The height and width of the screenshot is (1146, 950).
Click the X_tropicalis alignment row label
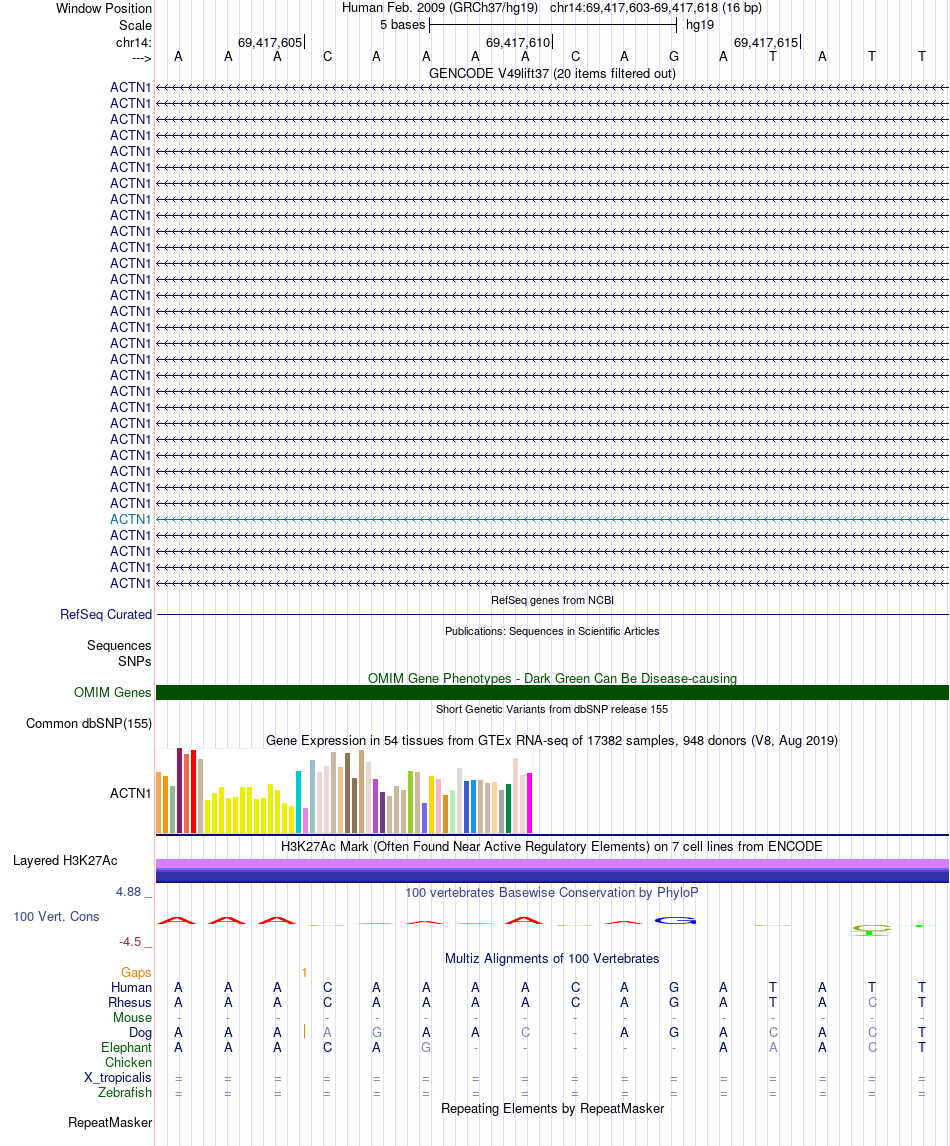118,1077
